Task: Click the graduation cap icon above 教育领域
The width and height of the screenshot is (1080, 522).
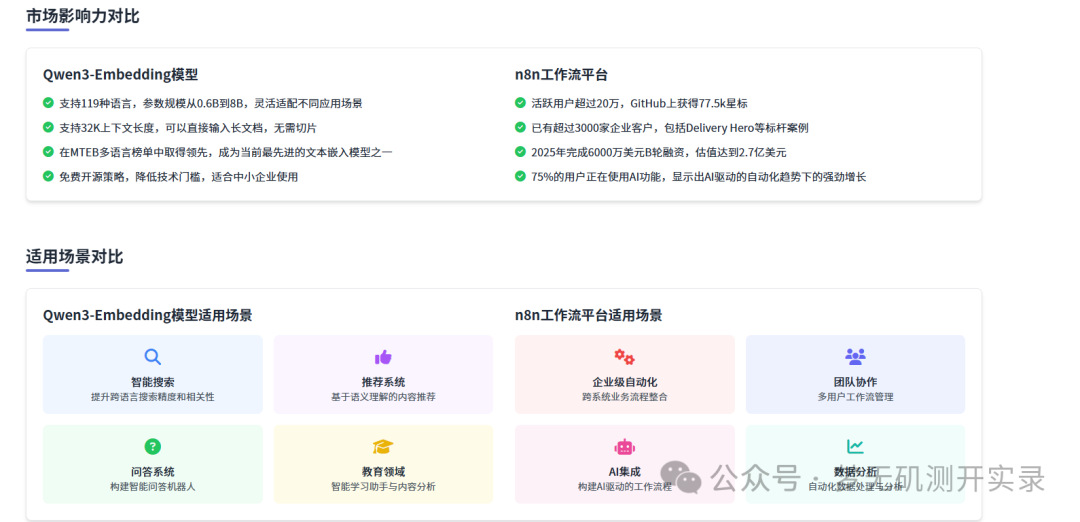Action: click(383, 446)
